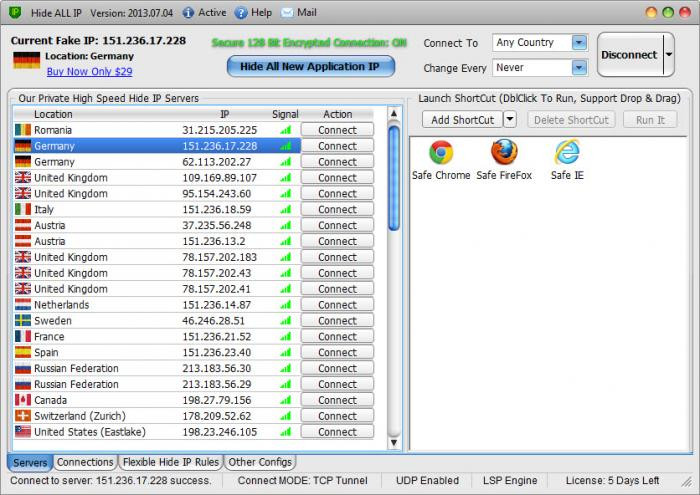Viewport: 700px width, 495px height.
Task: Click the LSP Engine status entry
Action: tap(510, 481)
